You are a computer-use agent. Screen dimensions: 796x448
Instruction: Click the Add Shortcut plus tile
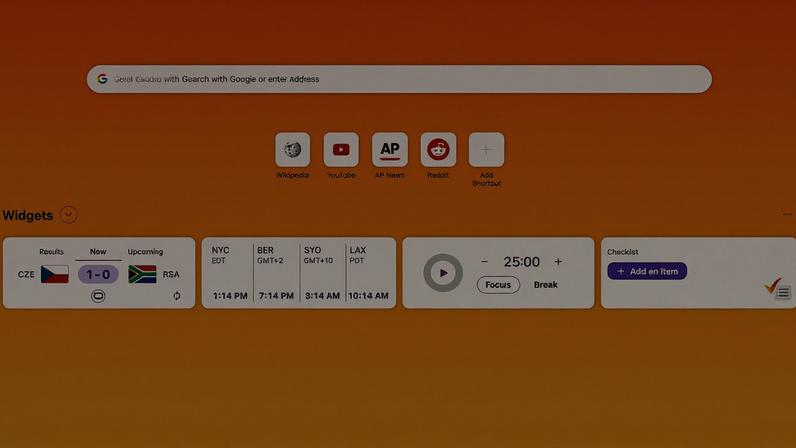click(486, 150)
